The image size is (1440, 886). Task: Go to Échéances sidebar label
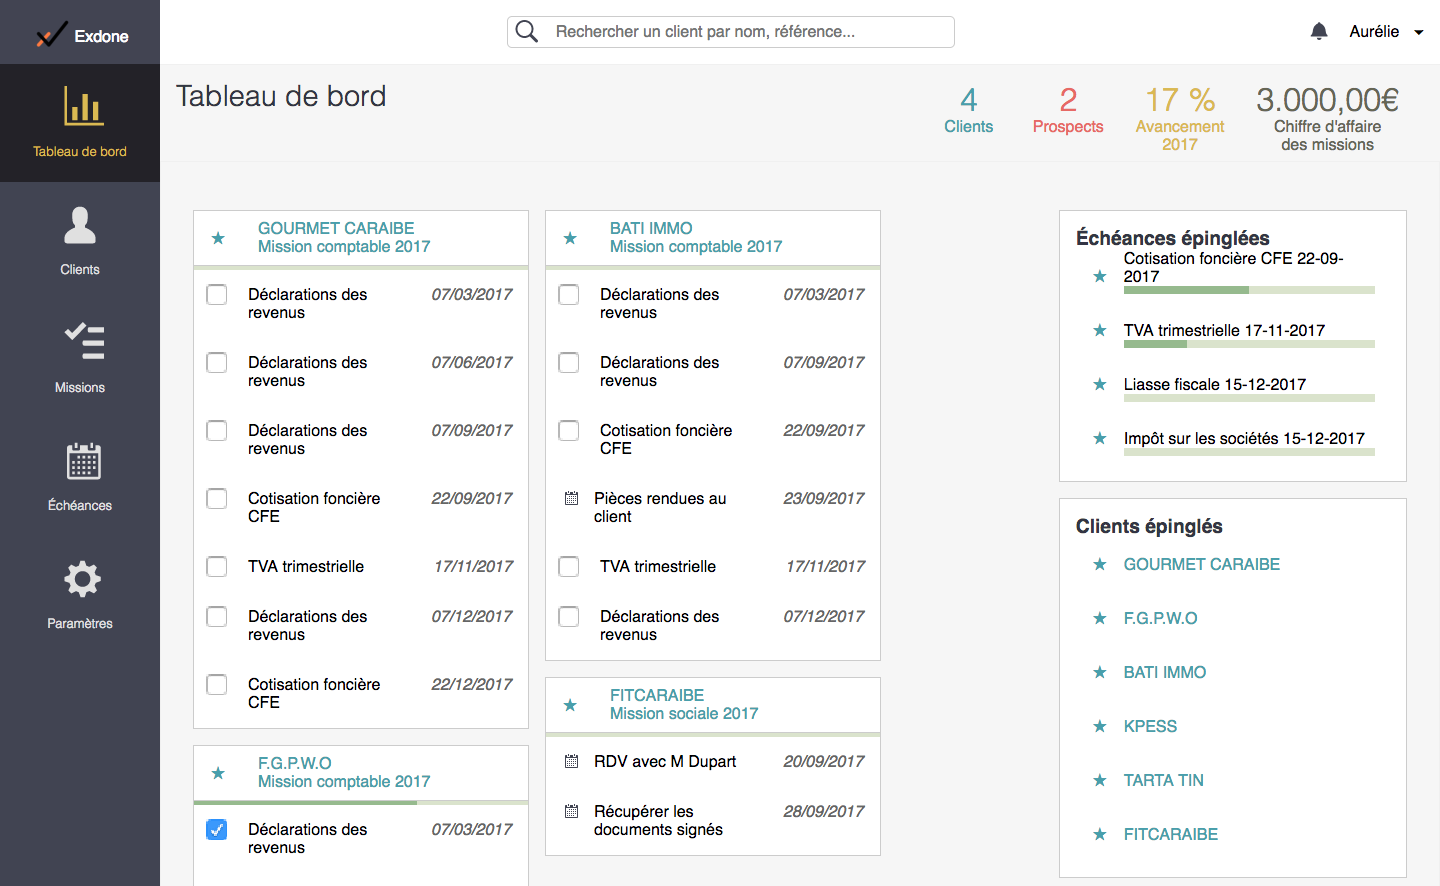click(x=80, y=506)
